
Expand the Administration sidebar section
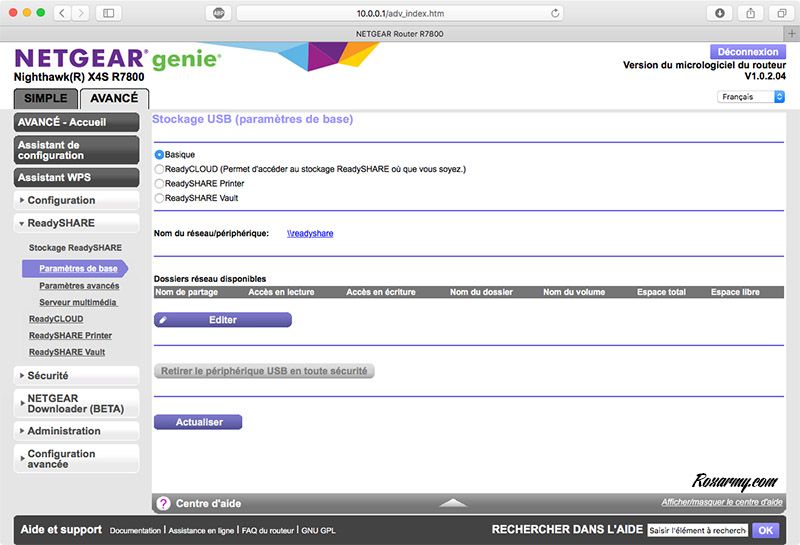click(76, 431)
